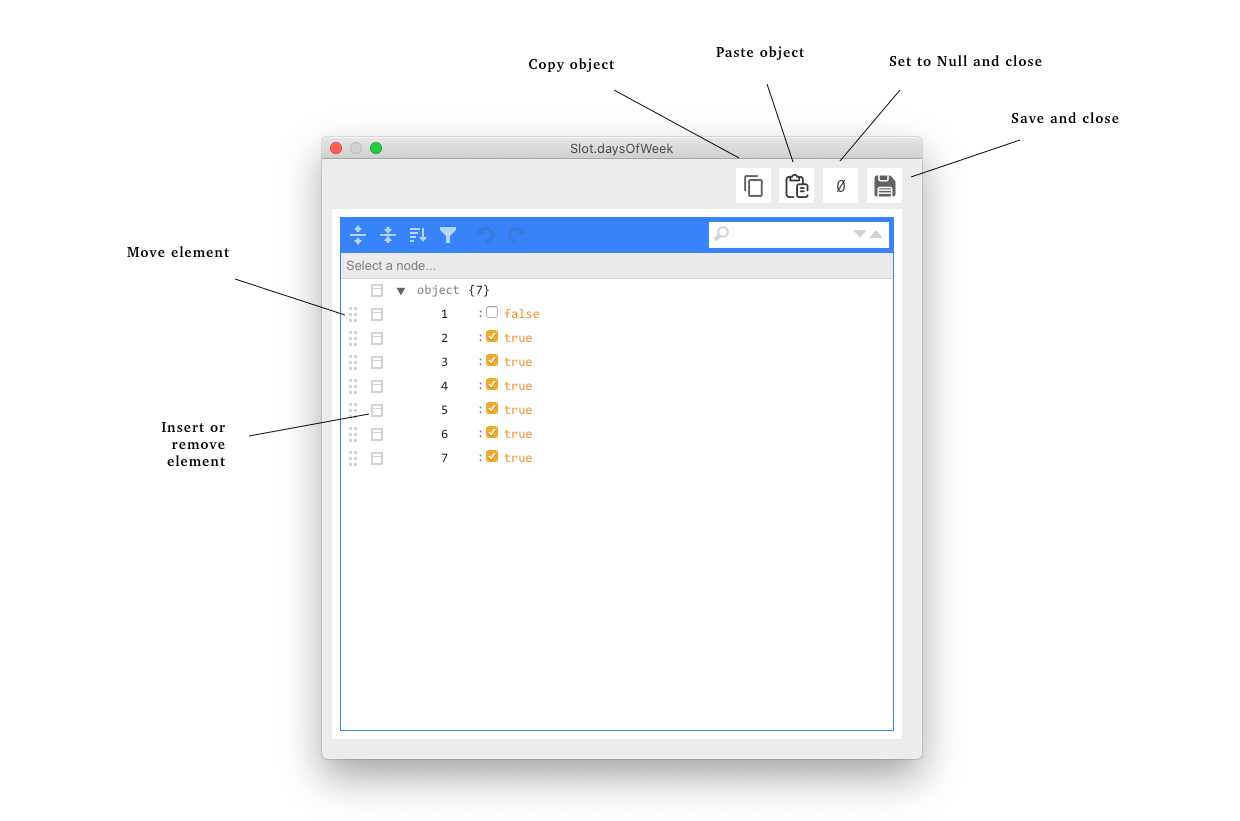Viewport: 1240px width, 821px height.
Task: Click the drag handle of row 7
Action: coord(353,458)
